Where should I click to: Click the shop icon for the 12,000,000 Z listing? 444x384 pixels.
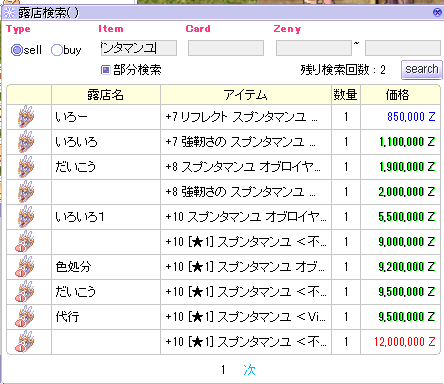[x=25, y=342]
